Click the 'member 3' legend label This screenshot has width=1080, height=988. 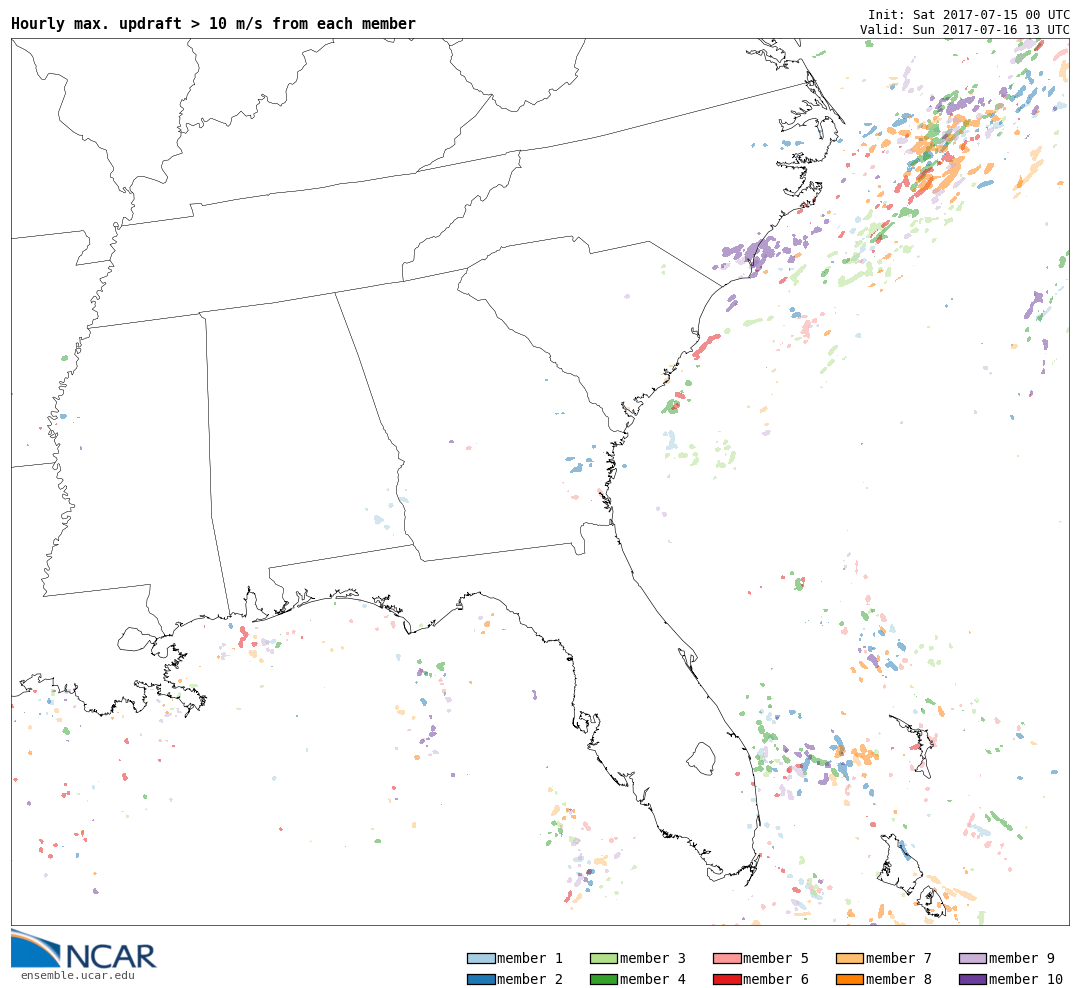click(653, 958)
